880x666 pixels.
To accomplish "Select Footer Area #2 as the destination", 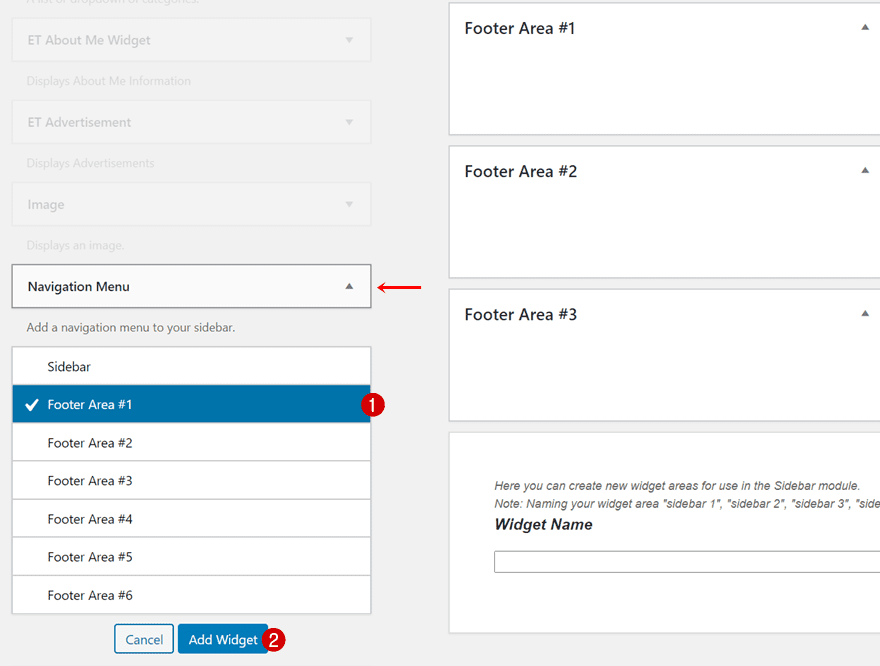I will click(x=190, y=442).
